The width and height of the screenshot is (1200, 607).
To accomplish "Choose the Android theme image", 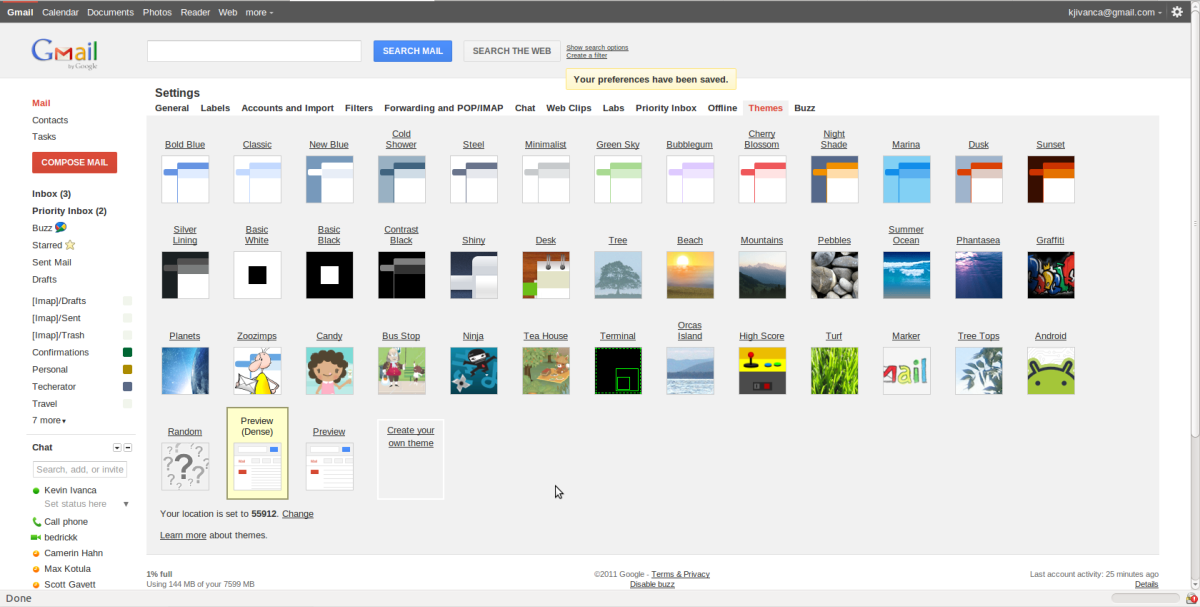I will click(x=1051, y=371).
